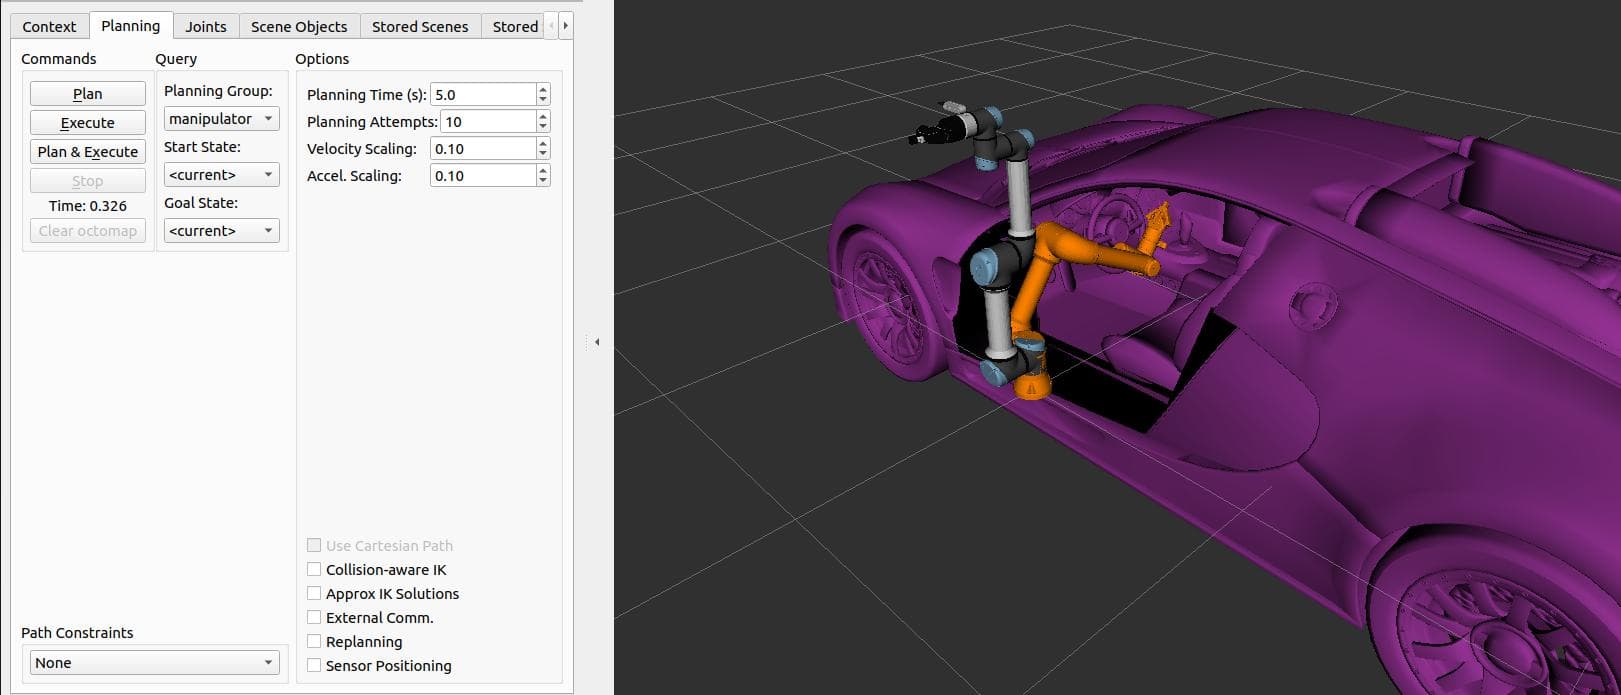Open the Path Constraints None dropdown
The width and height of the screenshot is (1621, 695).
154,663
